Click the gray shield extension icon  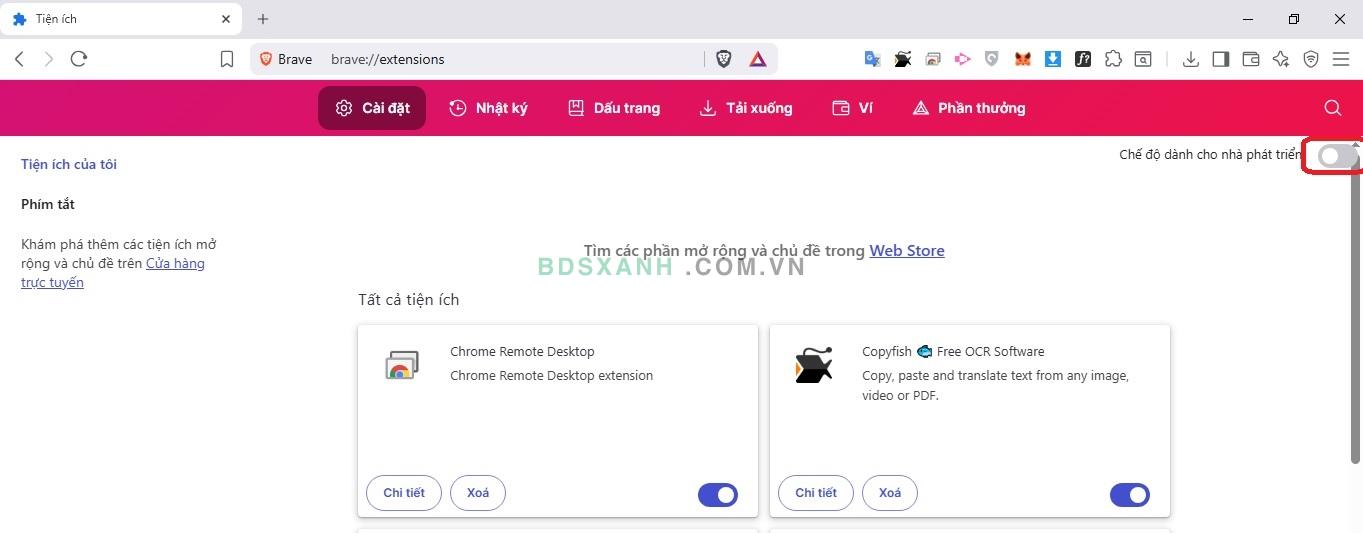pyautogui.click(x=992, y=59)
